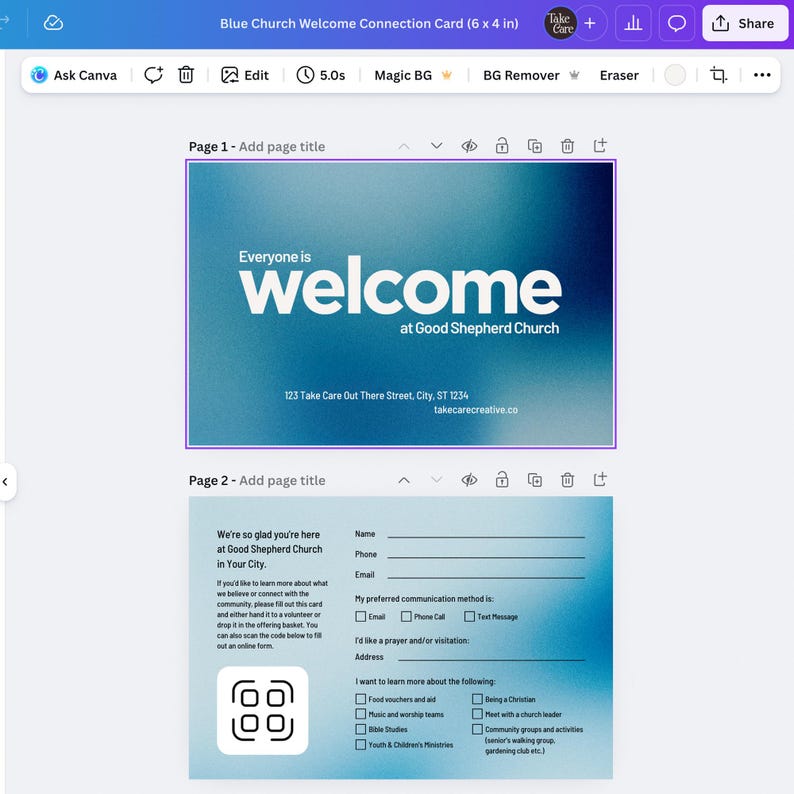Image resolution: width=794 pixels, height=794 pixels.
Task: Add a comment from the toolbar
Action: pyautogui.click(x=153, y=75)
